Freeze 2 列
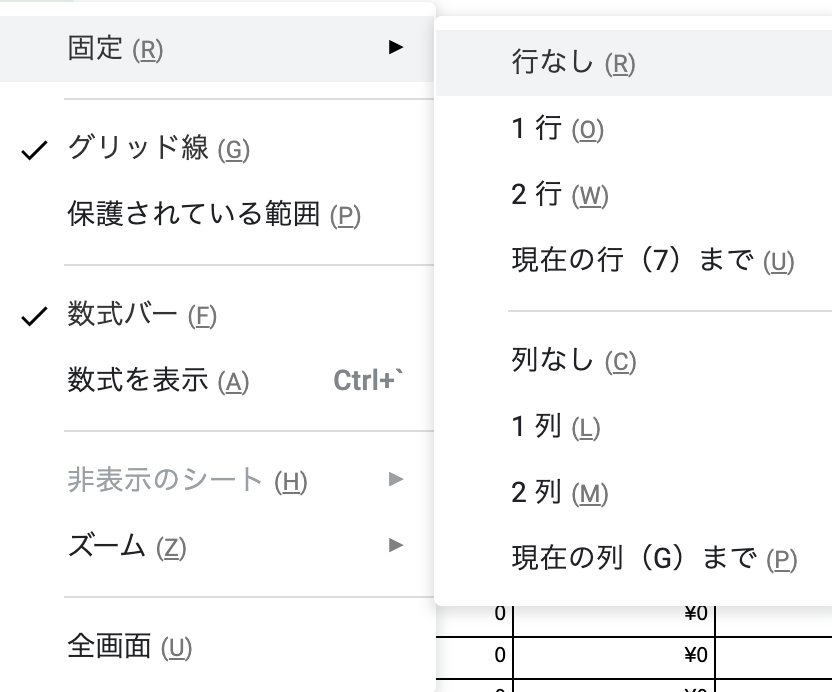Screen dimensions: 832x692 tap(559, 493)
